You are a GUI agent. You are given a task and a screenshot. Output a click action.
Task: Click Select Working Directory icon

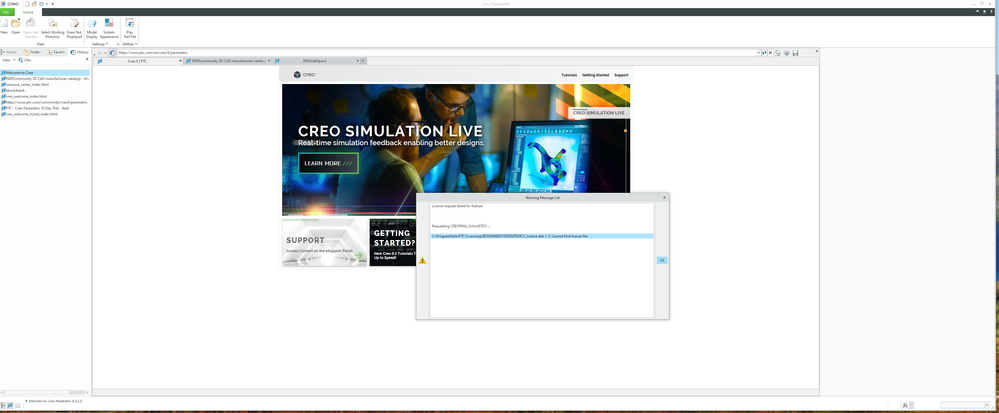(x=53, y=23)
